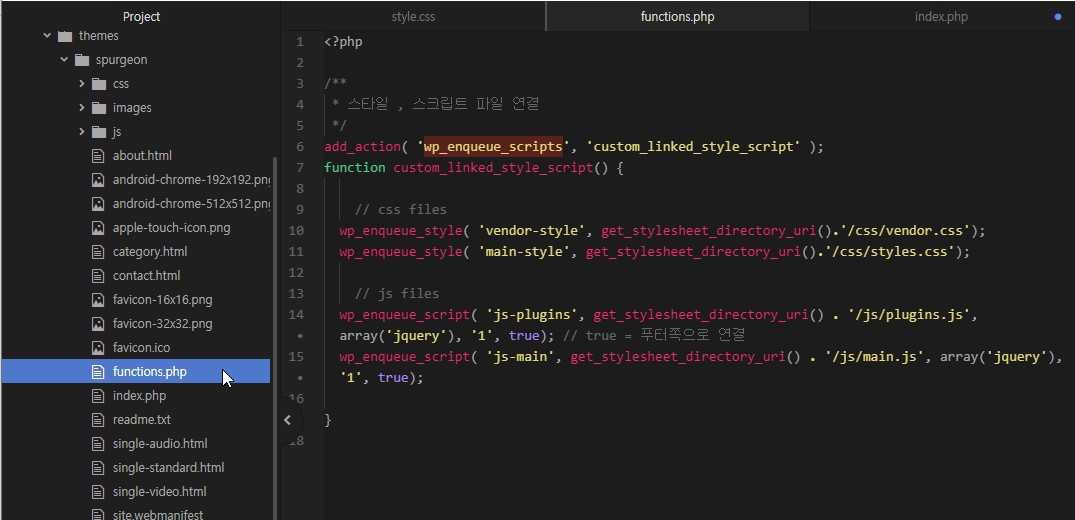Screen dimensions: 1075x520
Task: Click the images folder icon
Action: click(99, 108)
